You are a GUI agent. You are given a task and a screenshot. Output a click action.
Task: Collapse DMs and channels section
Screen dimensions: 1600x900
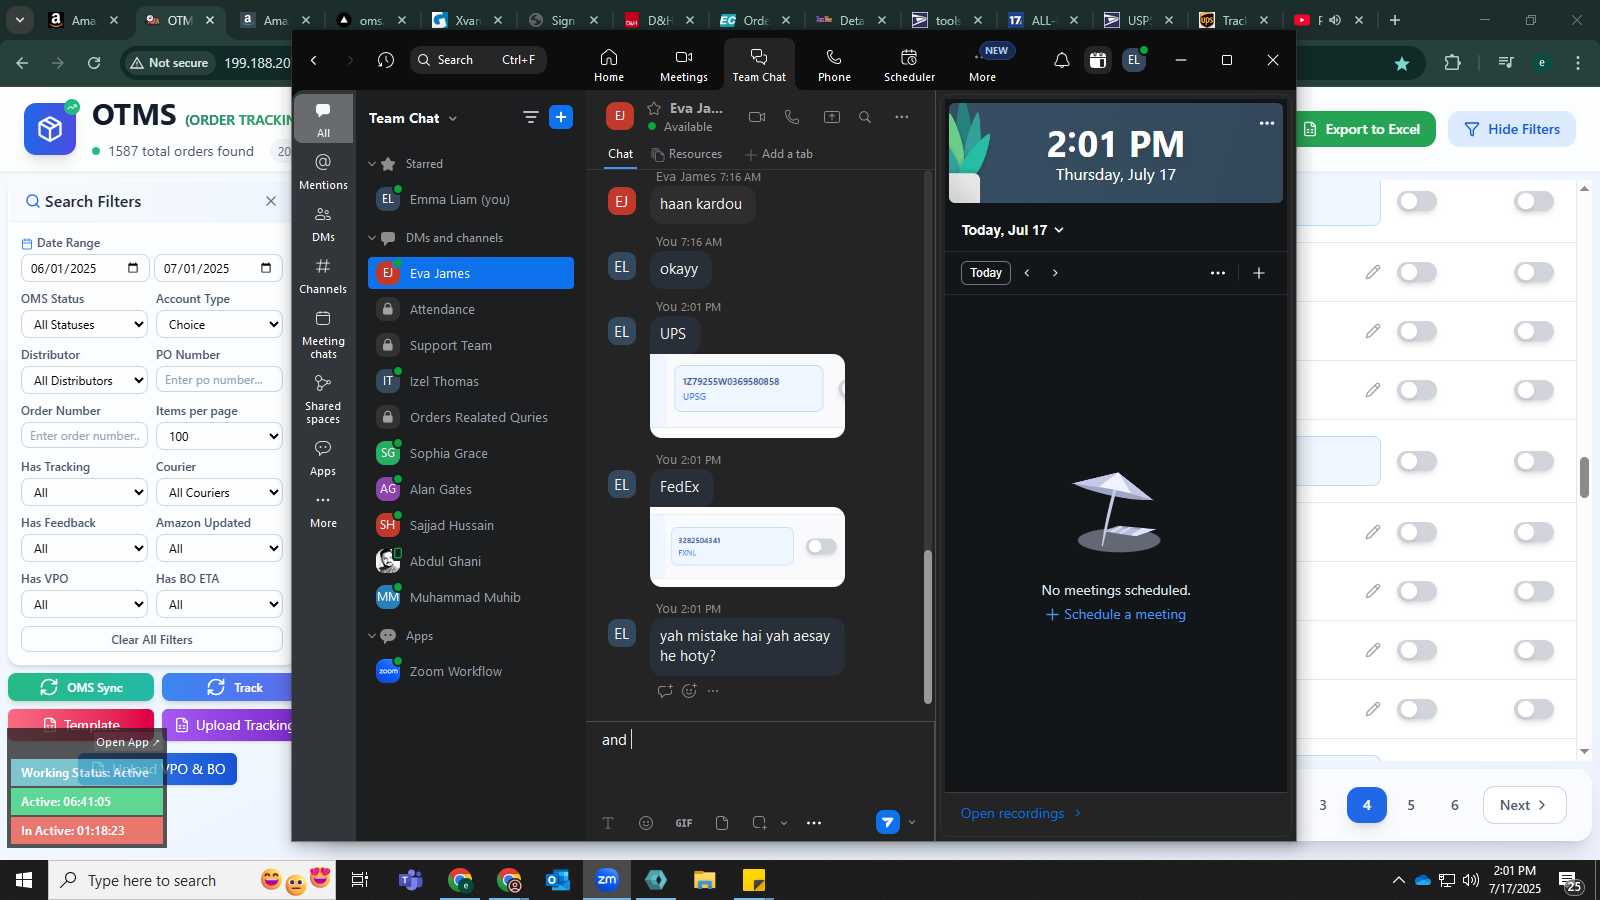pos(372,238)
